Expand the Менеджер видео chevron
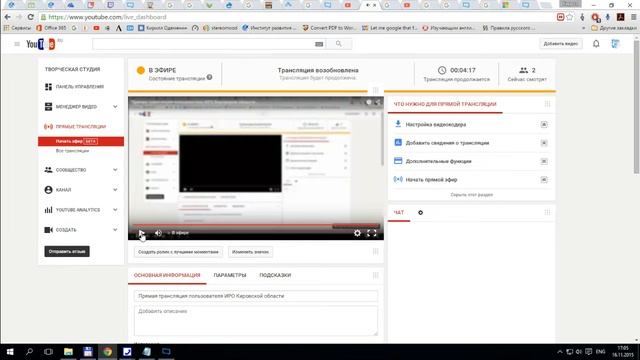Screen dimensions: 640x360 115,107
